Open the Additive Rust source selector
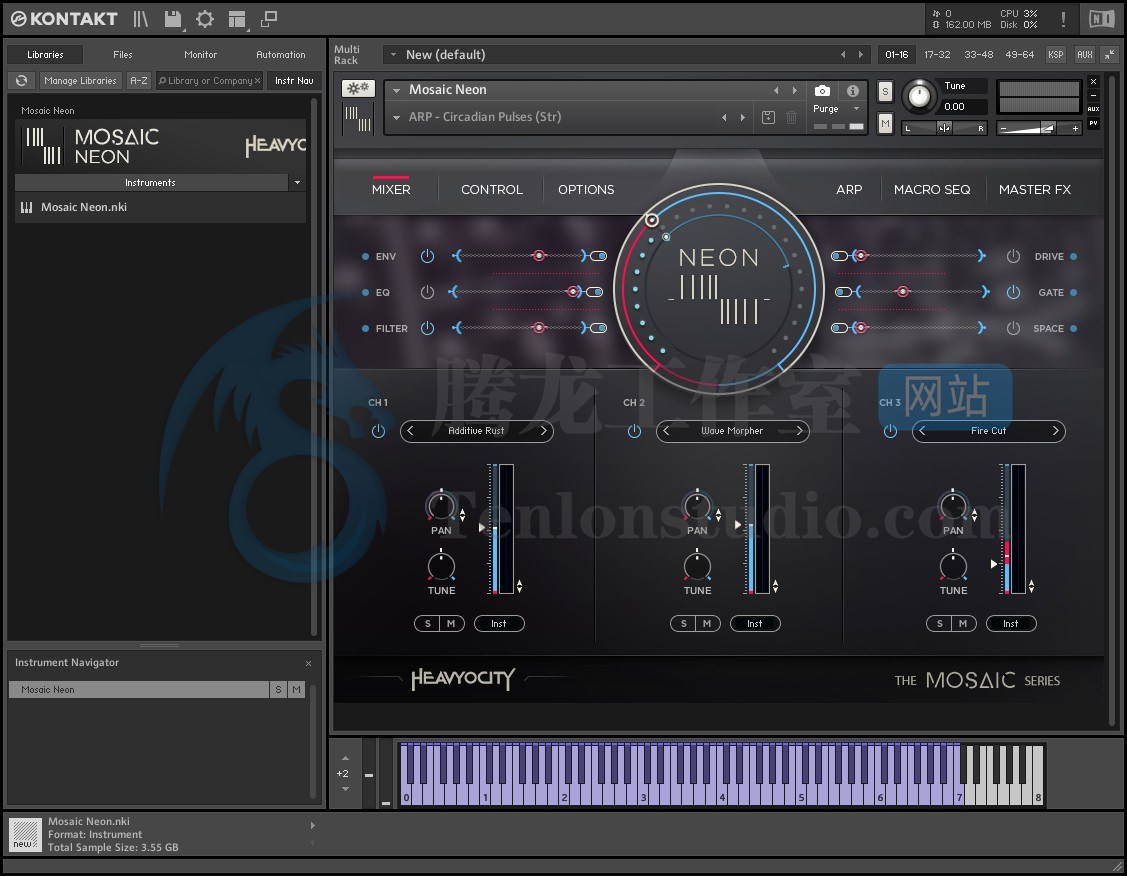This screenshot has width=1127, height=876. click(x=476, y=430)
